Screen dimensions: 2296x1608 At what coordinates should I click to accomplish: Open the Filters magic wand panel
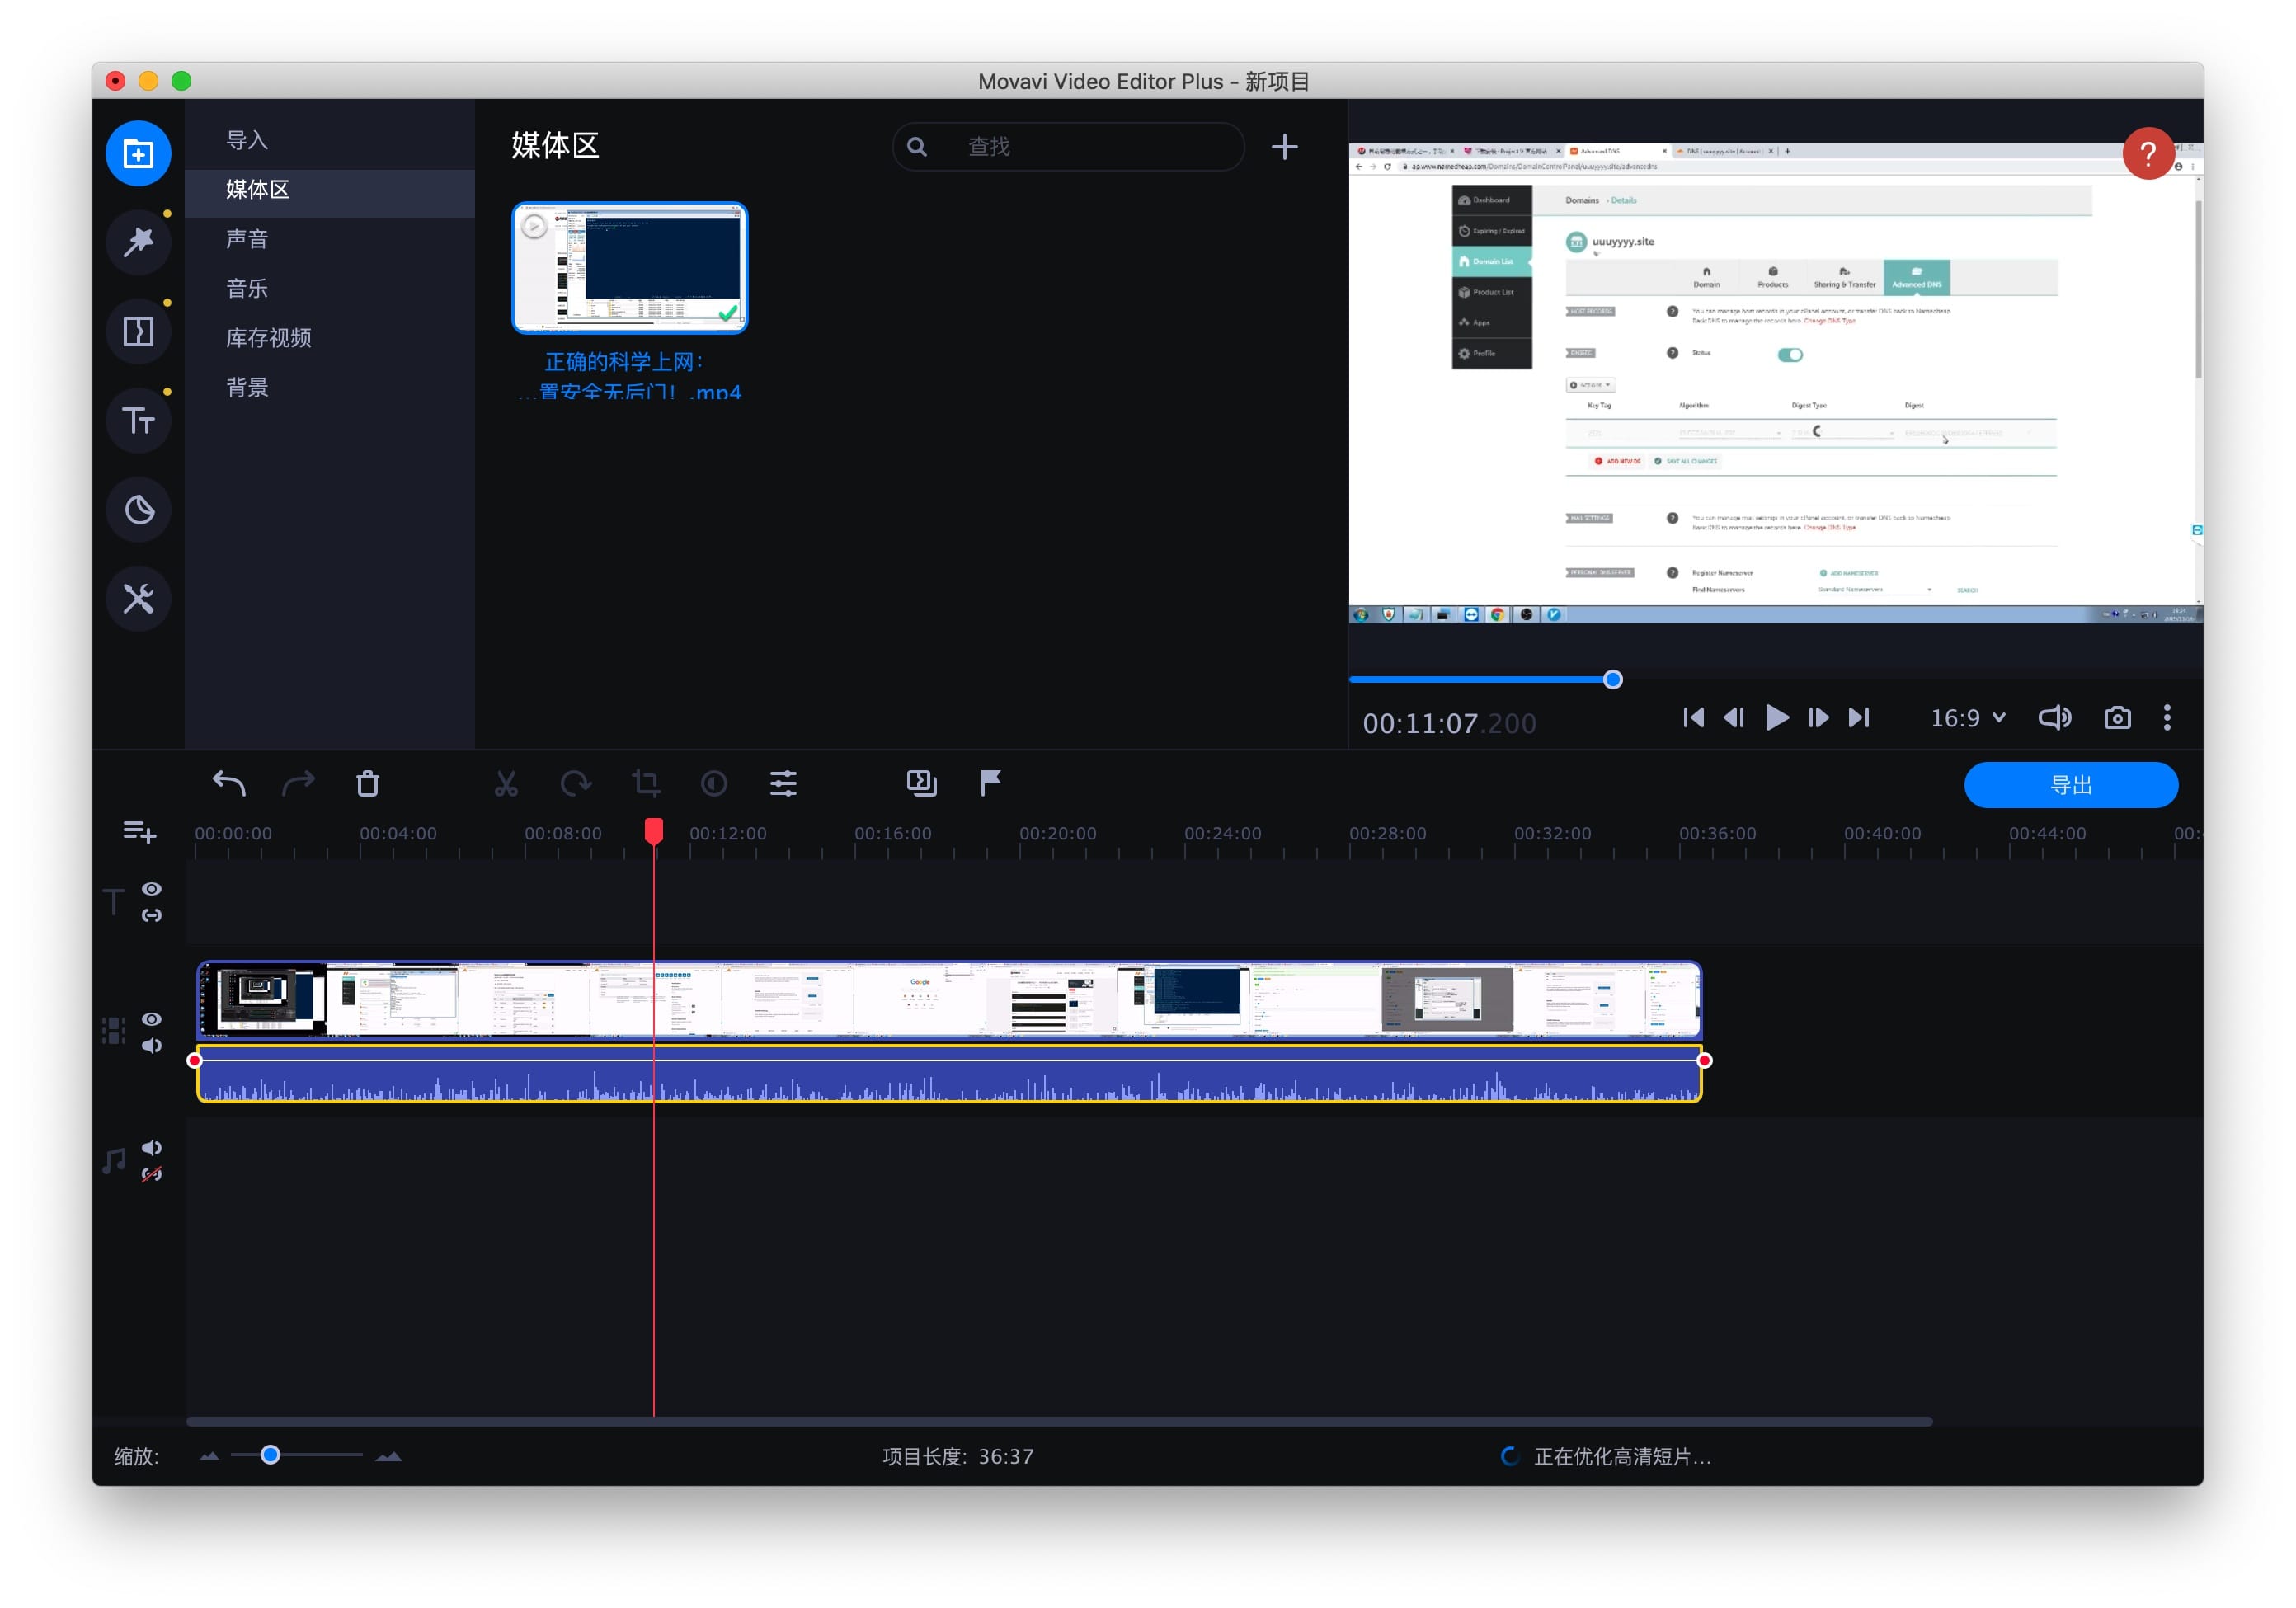coord(138,241)
